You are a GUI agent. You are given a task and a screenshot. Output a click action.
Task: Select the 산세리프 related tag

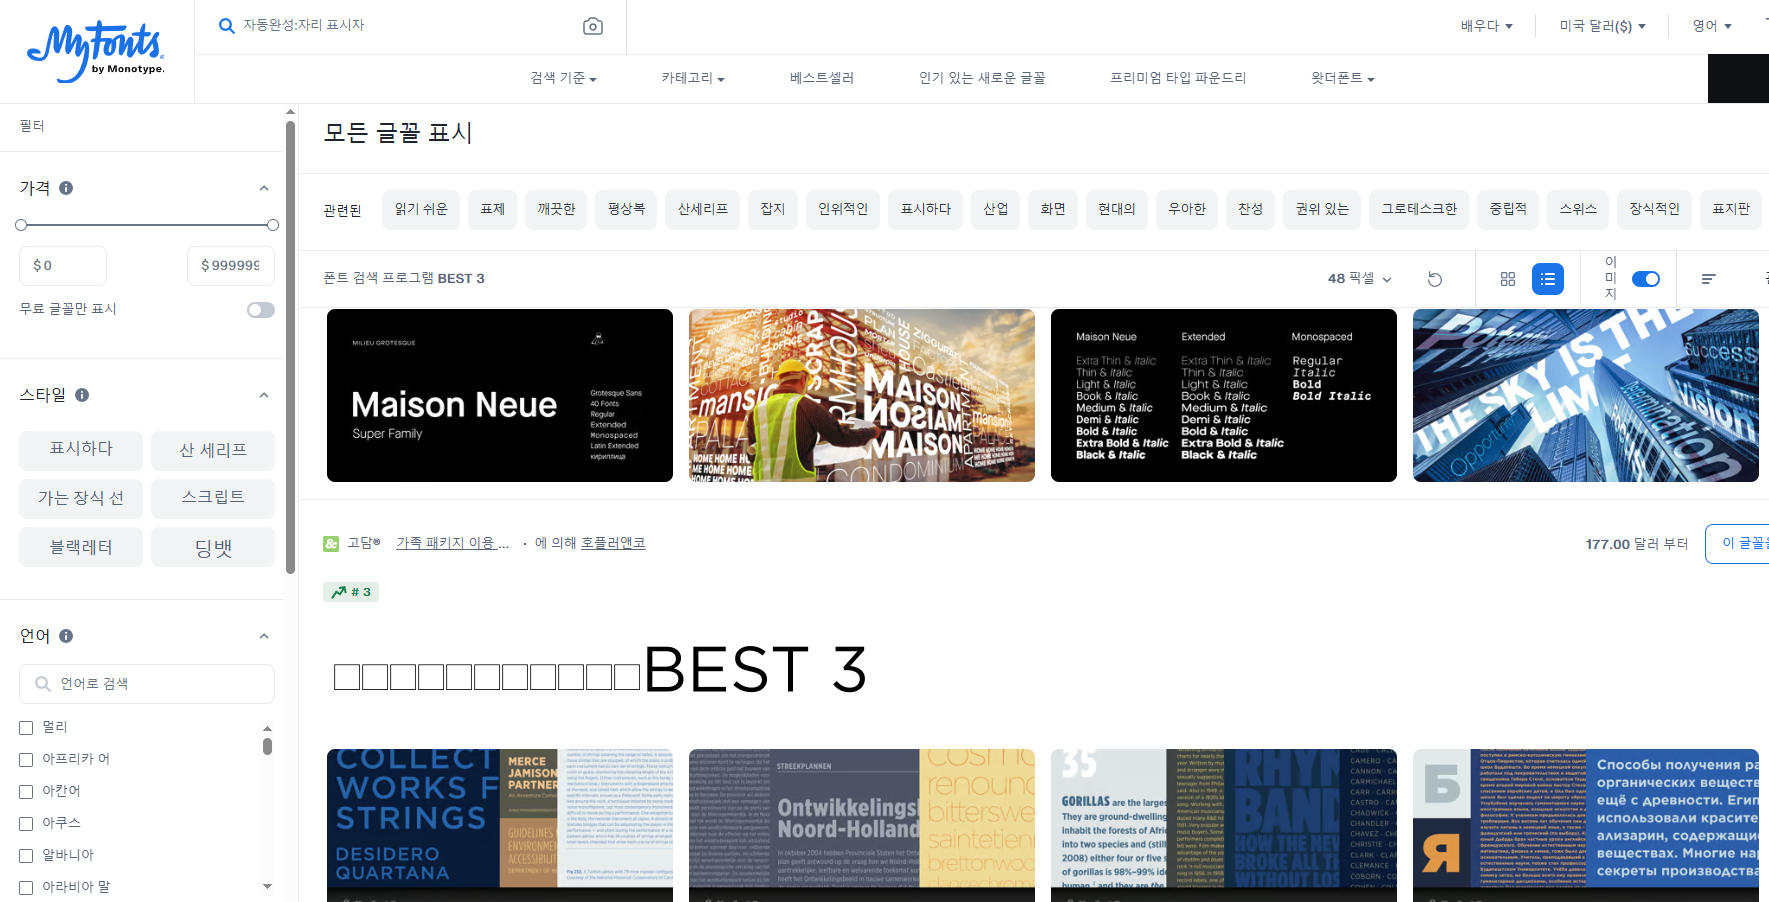click(703, 209)
